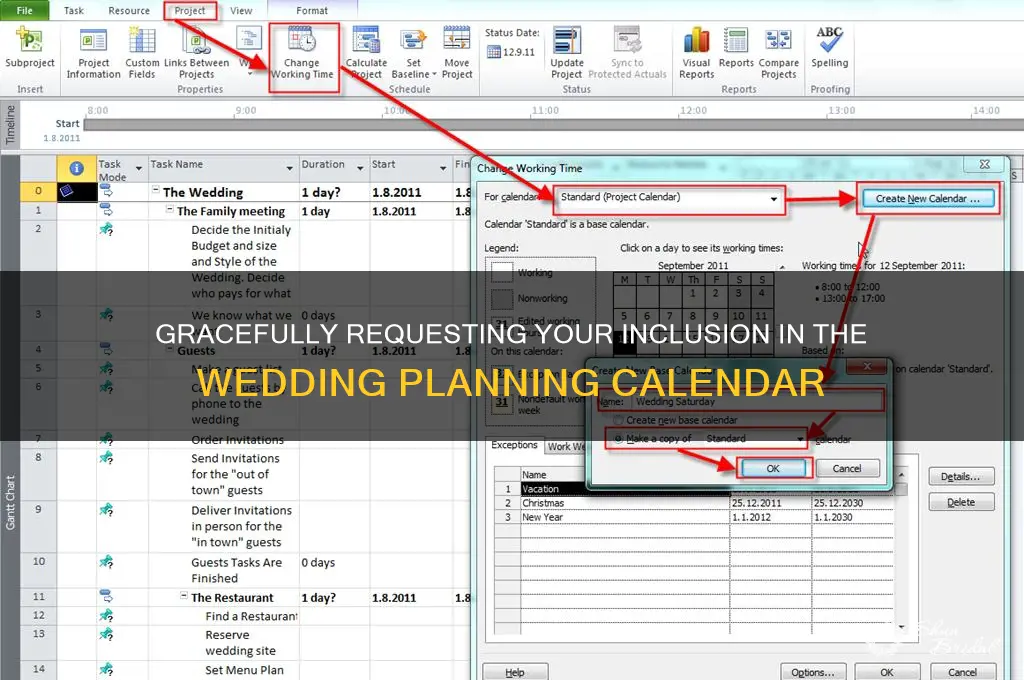Select the New Year exception row

[x=694, y=517]
